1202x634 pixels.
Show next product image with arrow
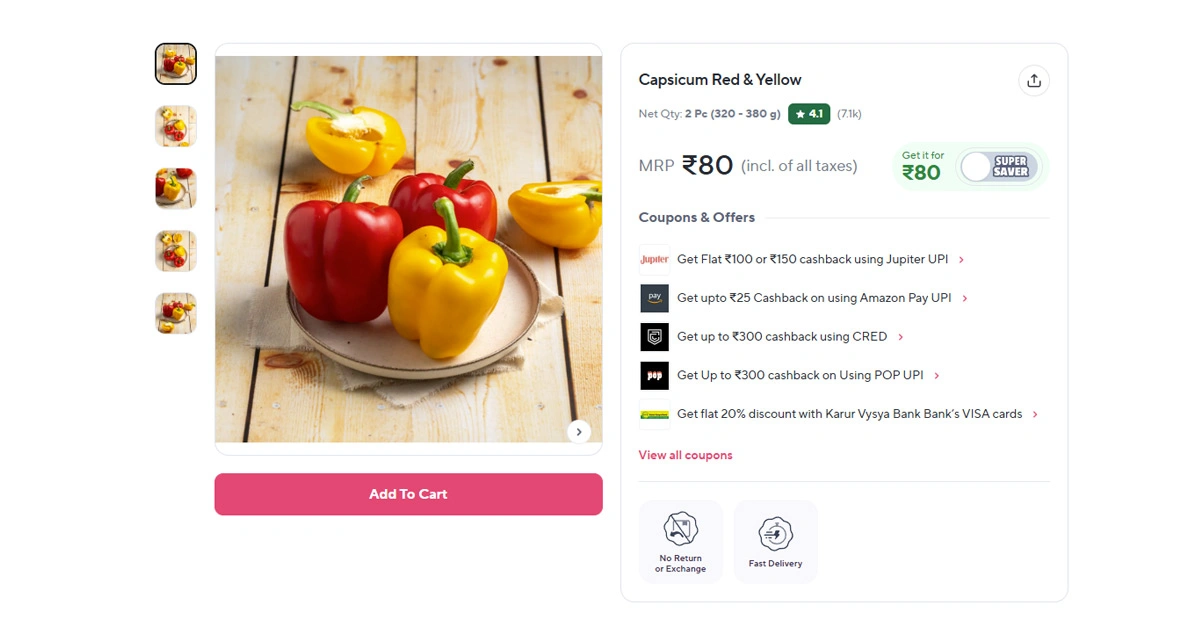(x=579, y=431)
